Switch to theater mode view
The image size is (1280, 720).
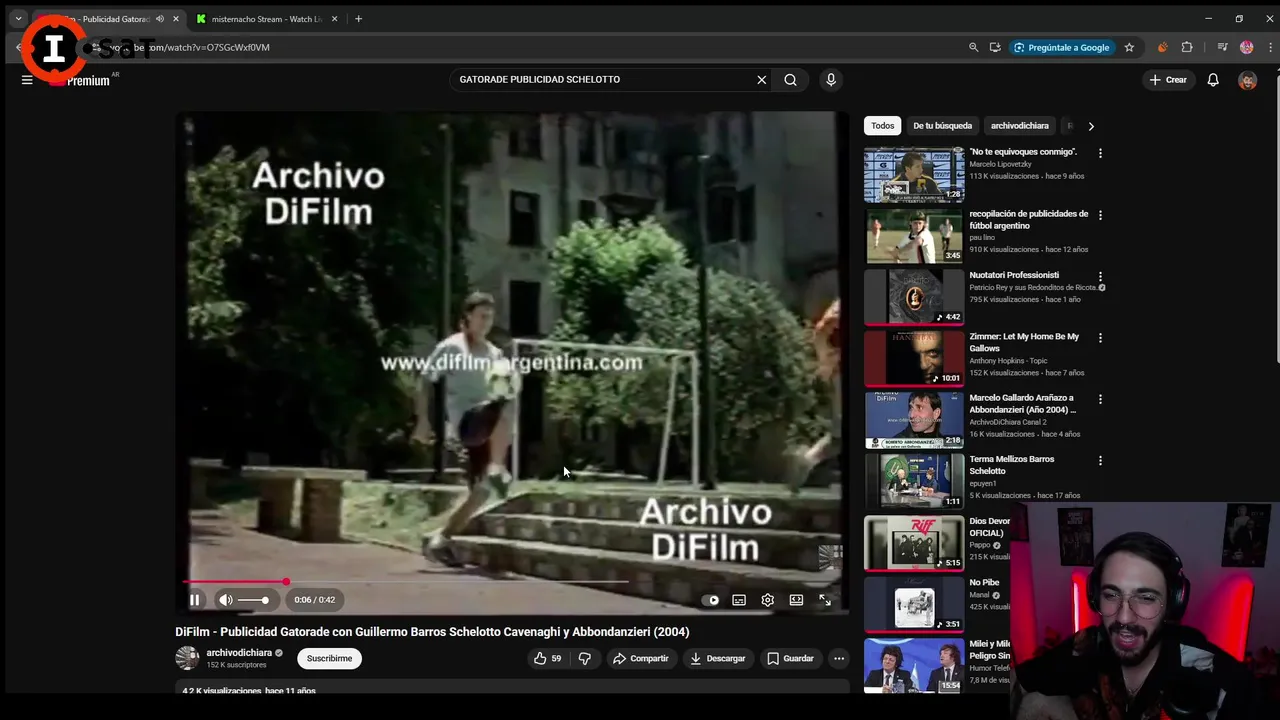click(796, 600)
